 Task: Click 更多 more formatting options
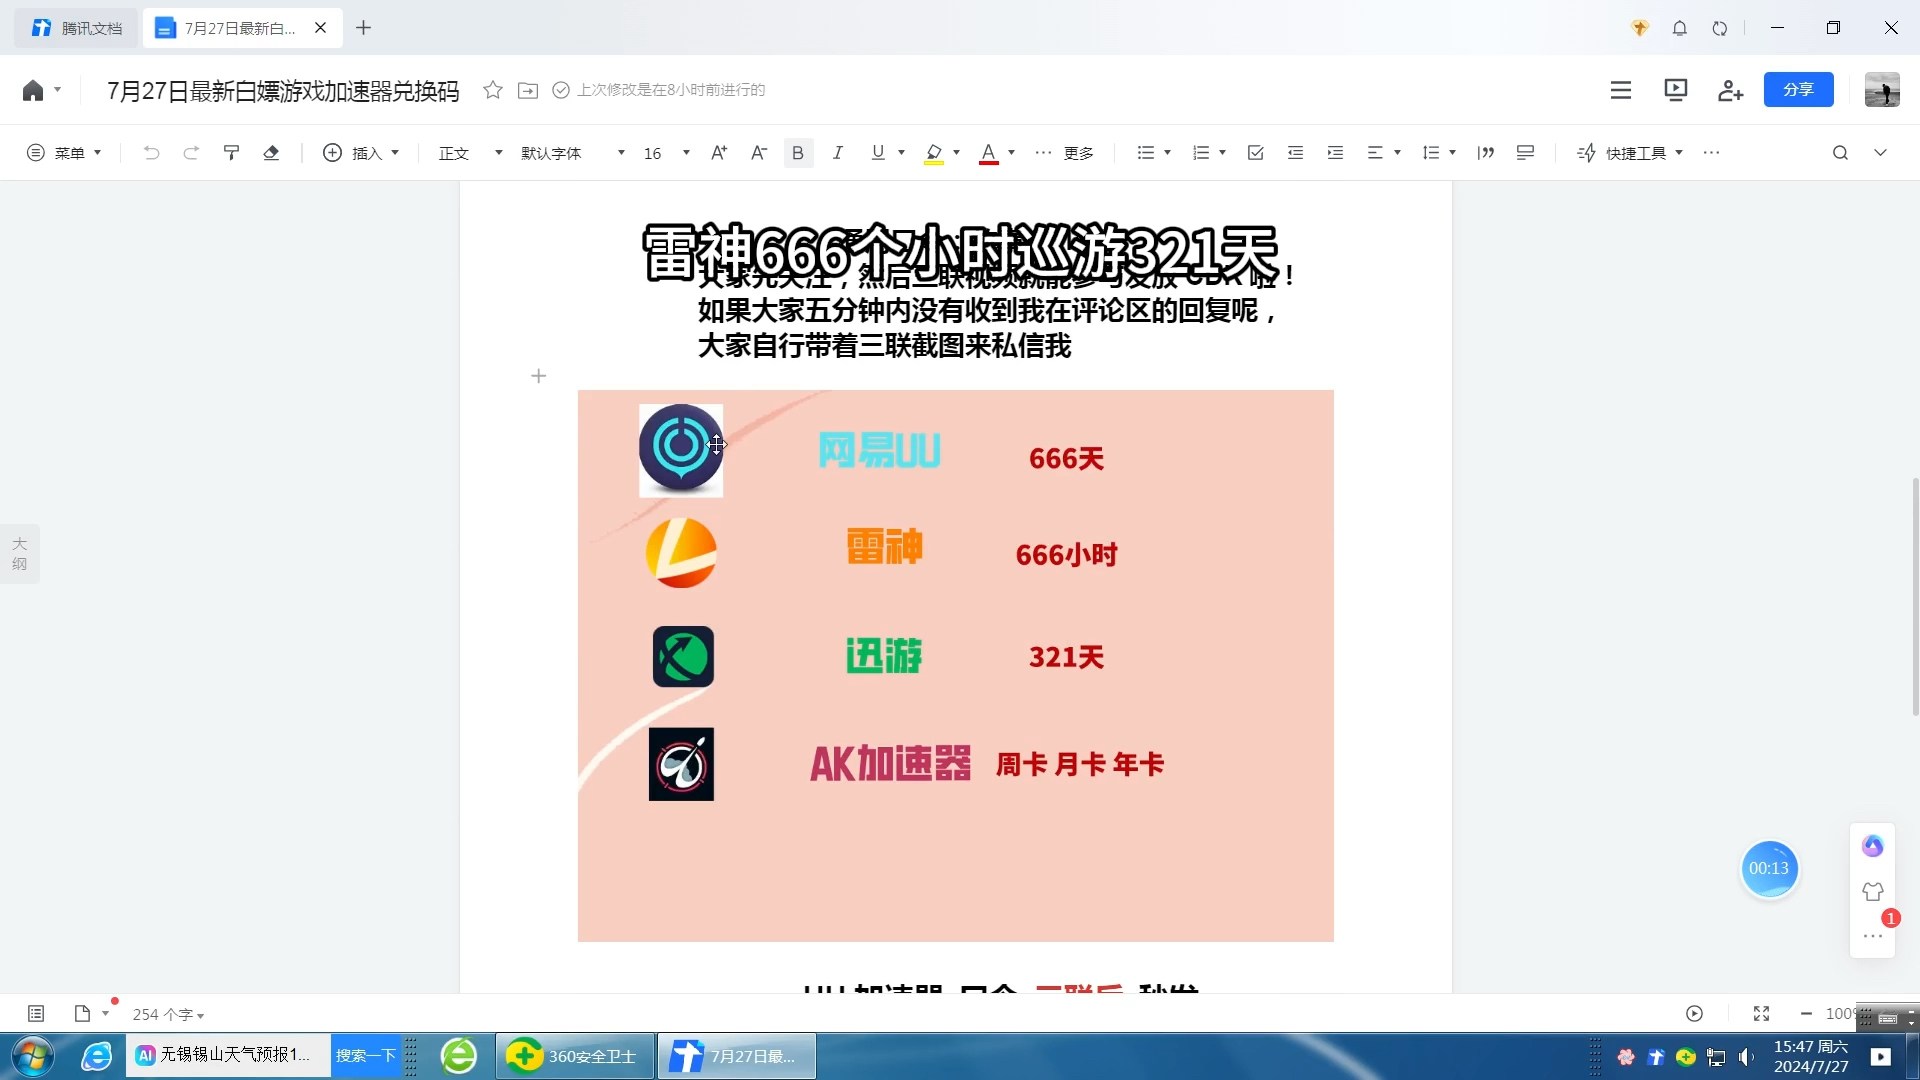coord(1064,153)
